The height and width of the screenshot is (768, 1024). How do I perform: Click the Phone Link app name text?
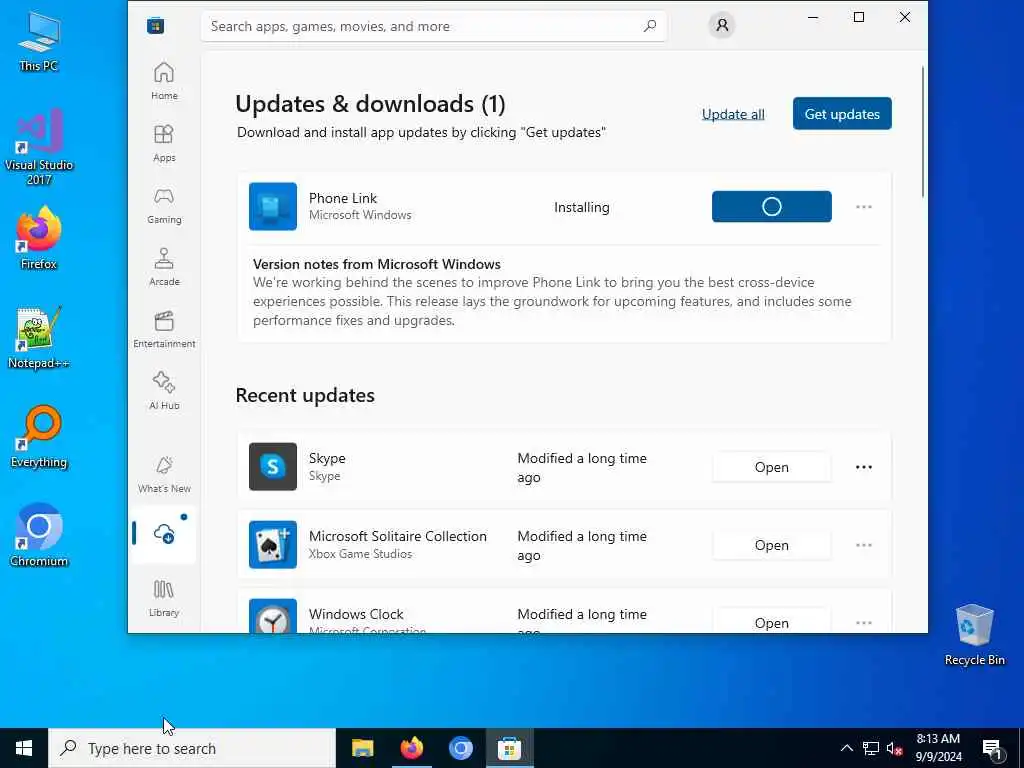[x=343, y=198]
